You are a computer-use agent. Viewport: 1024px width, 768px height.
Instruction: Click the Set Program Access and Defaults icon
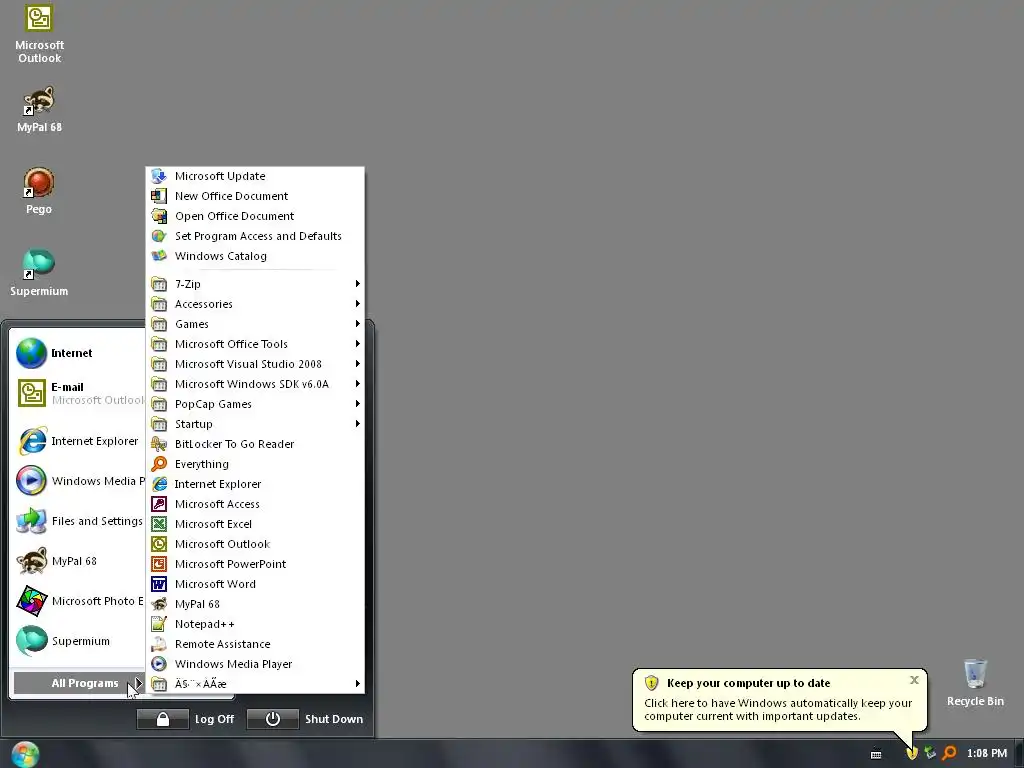click(x=159, y=236)
